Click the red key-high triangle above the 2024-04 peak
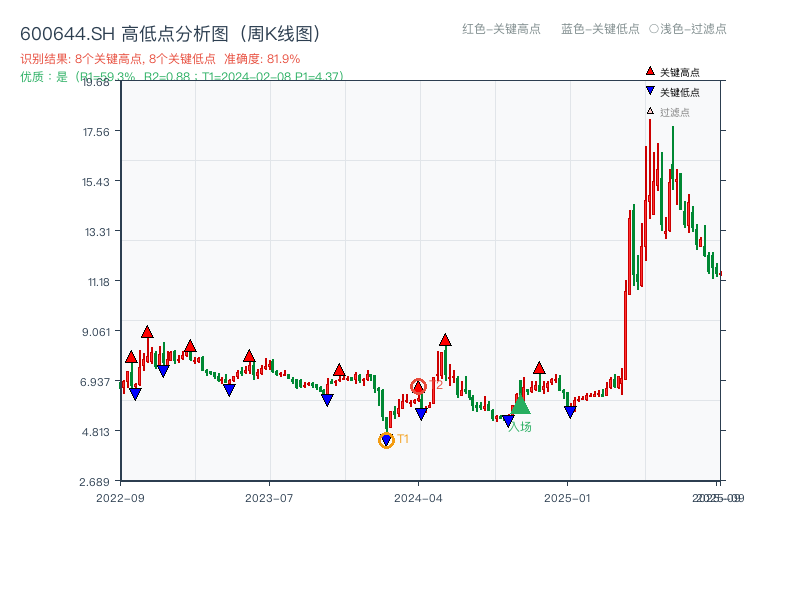The height and width of the screenshot is (600, 800). tap(443, 340)
